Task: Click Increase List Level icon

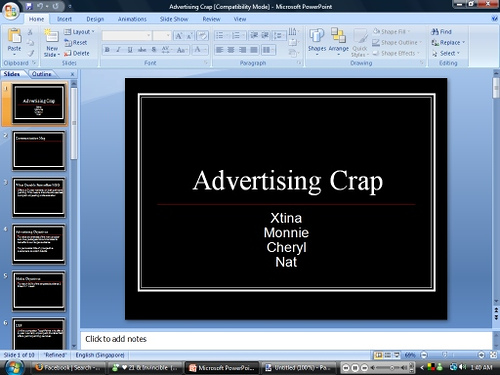Action: [265, 35]
